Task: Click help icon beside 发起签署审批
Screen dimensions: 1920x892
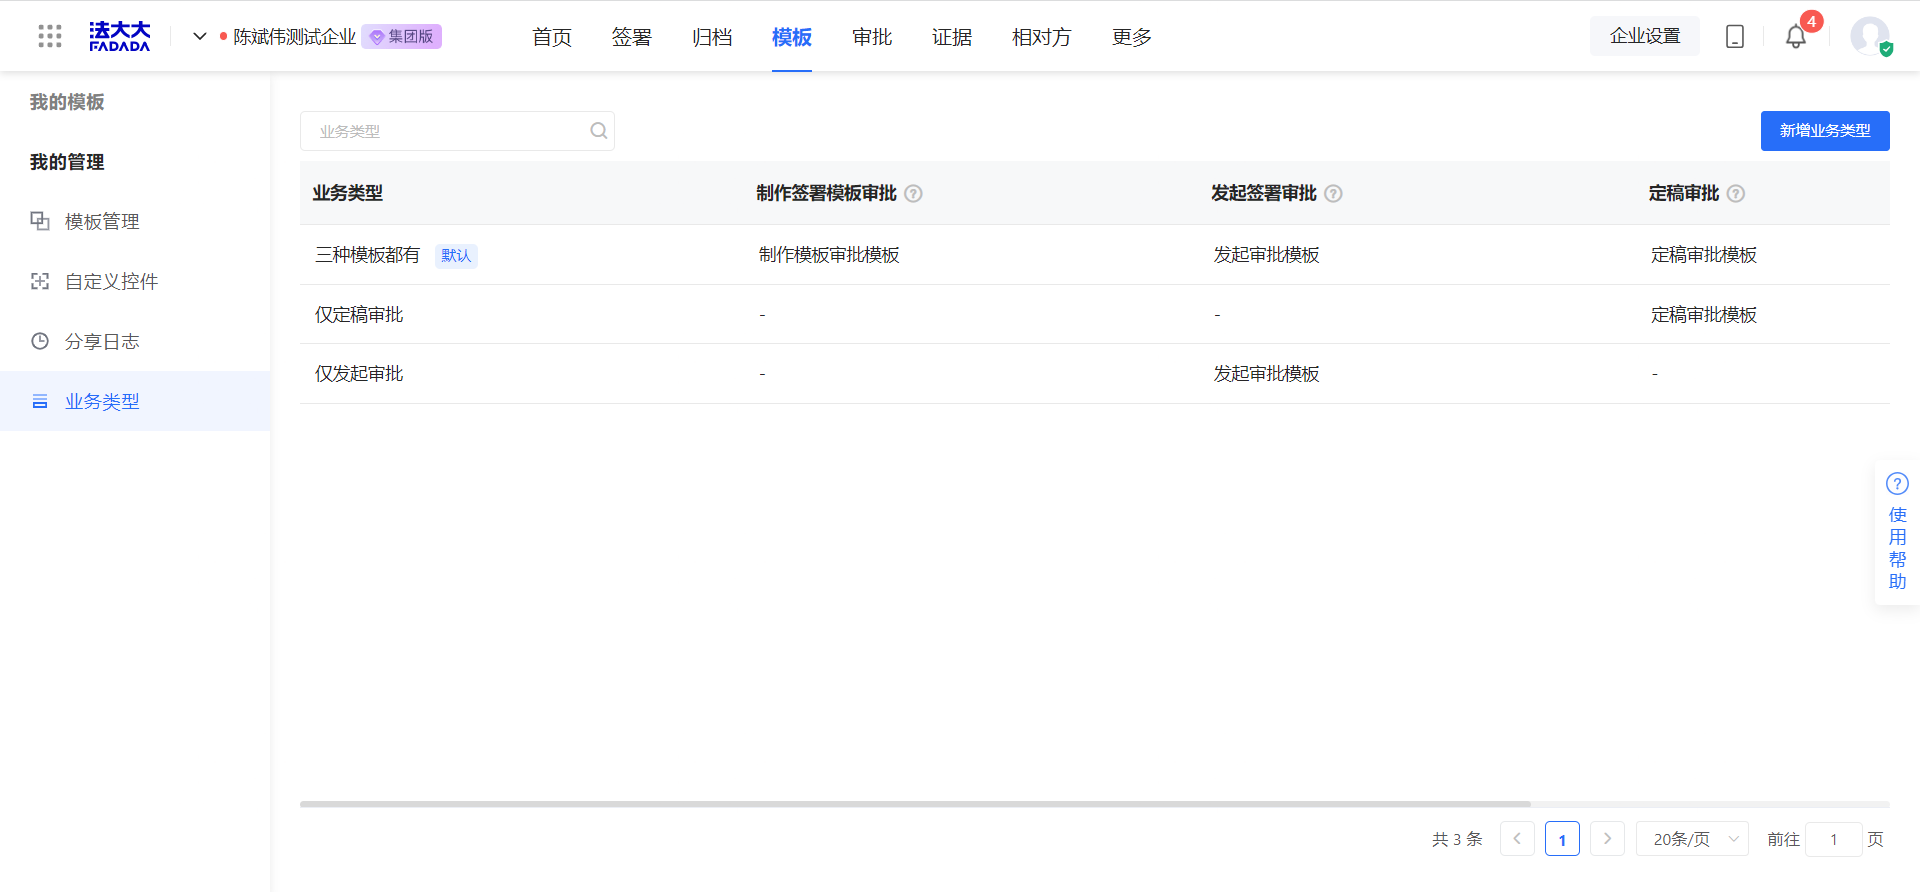Action: coord(1333,194)
